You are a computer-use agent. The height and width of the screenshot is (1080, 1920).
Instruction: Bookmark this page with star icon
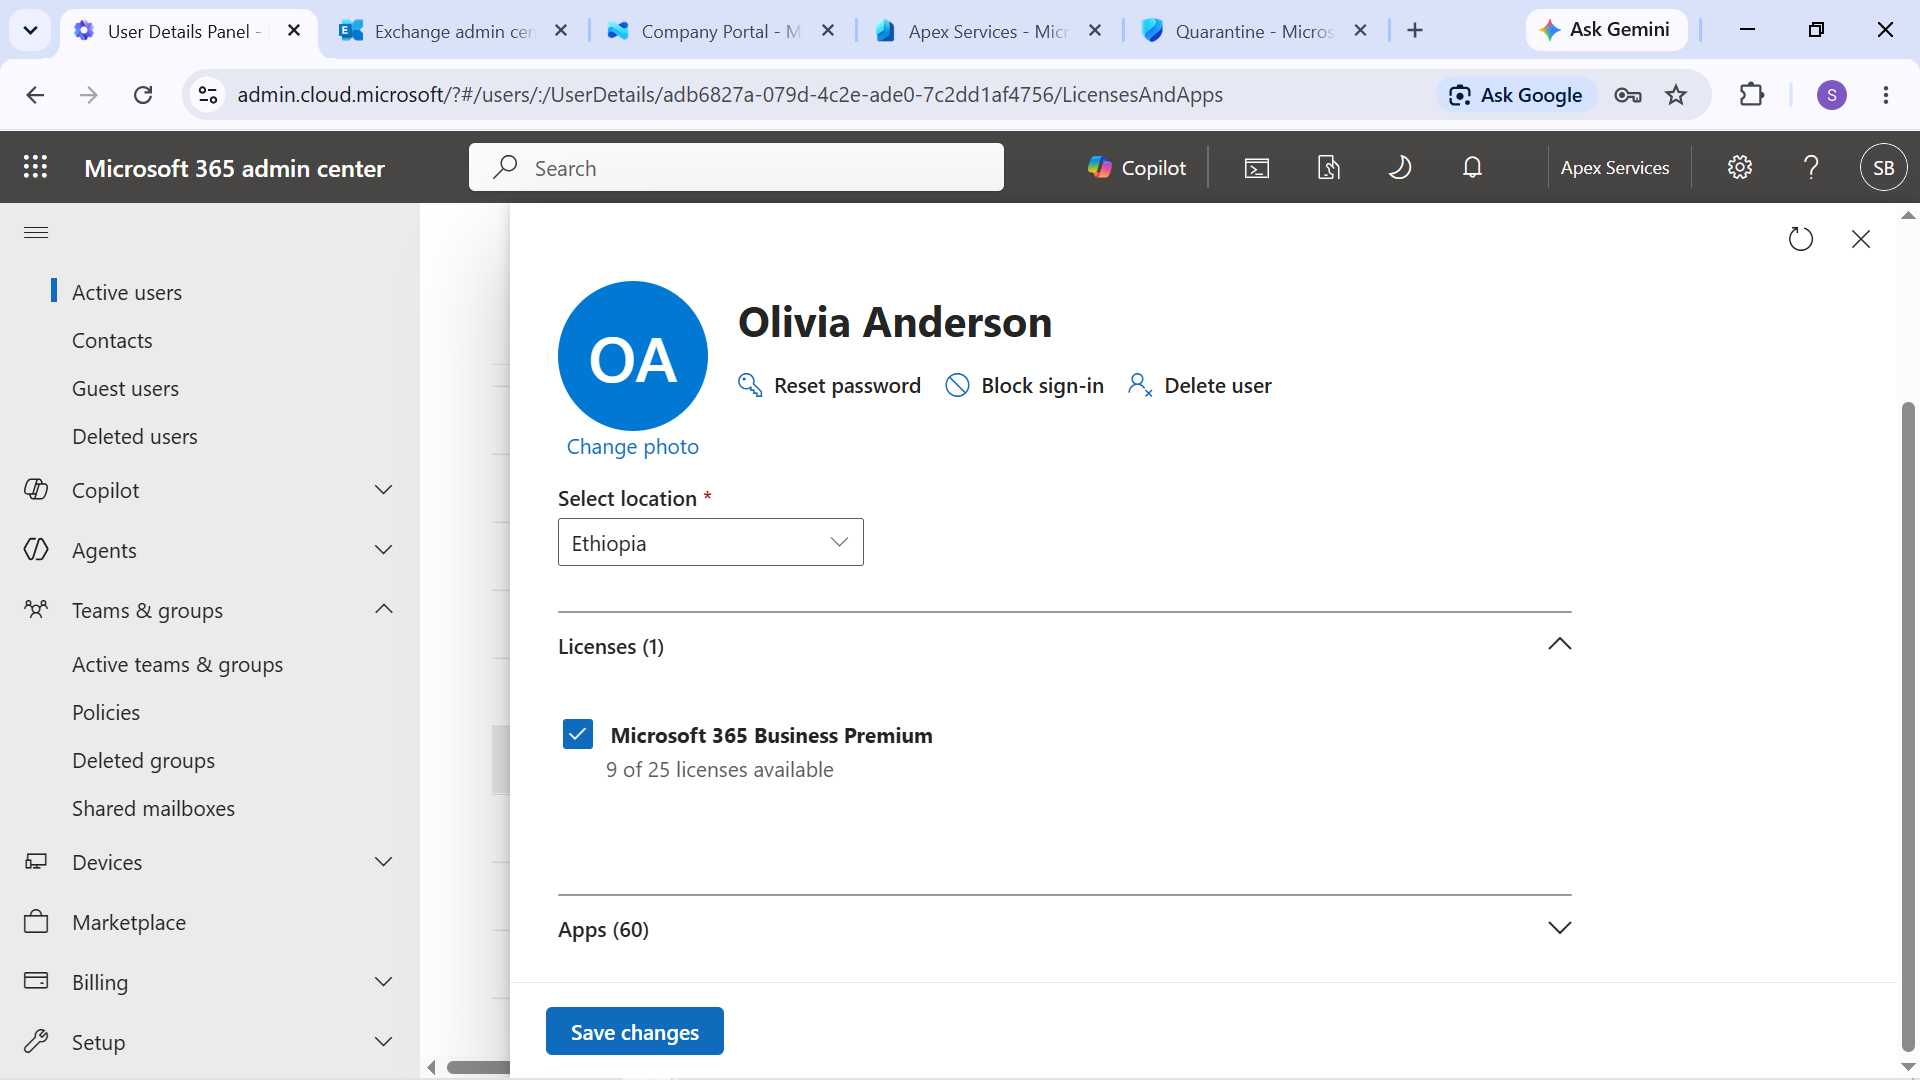pos(1676,95)
